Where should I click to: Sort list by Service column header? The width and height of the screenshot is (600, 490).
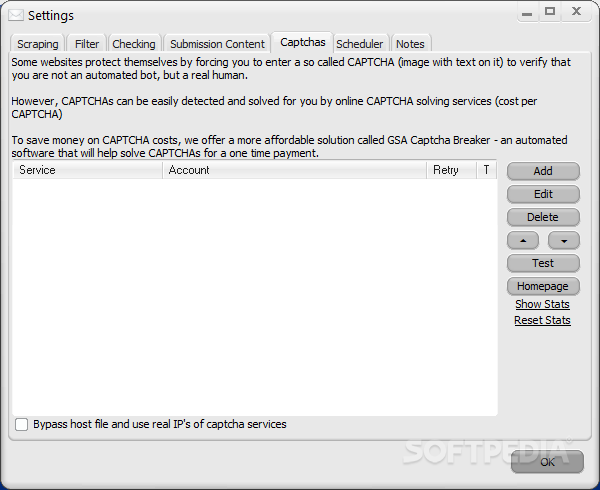click(88, 170)
